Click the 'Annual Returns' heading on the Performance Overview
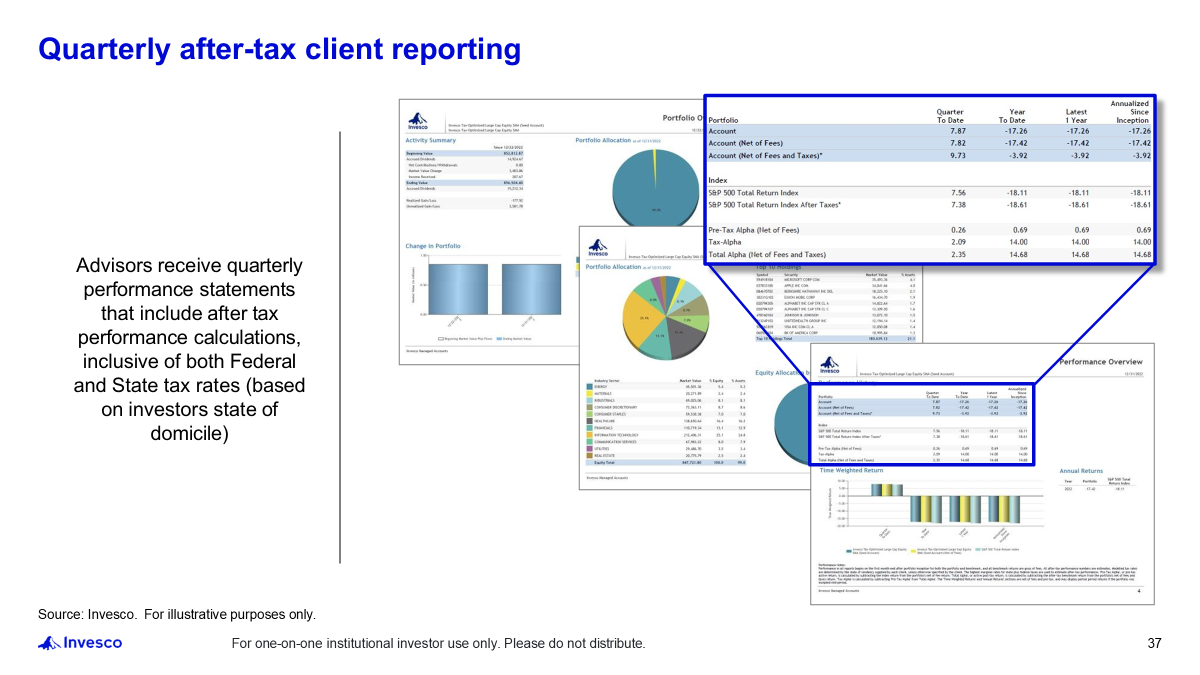 [1082, 470]
